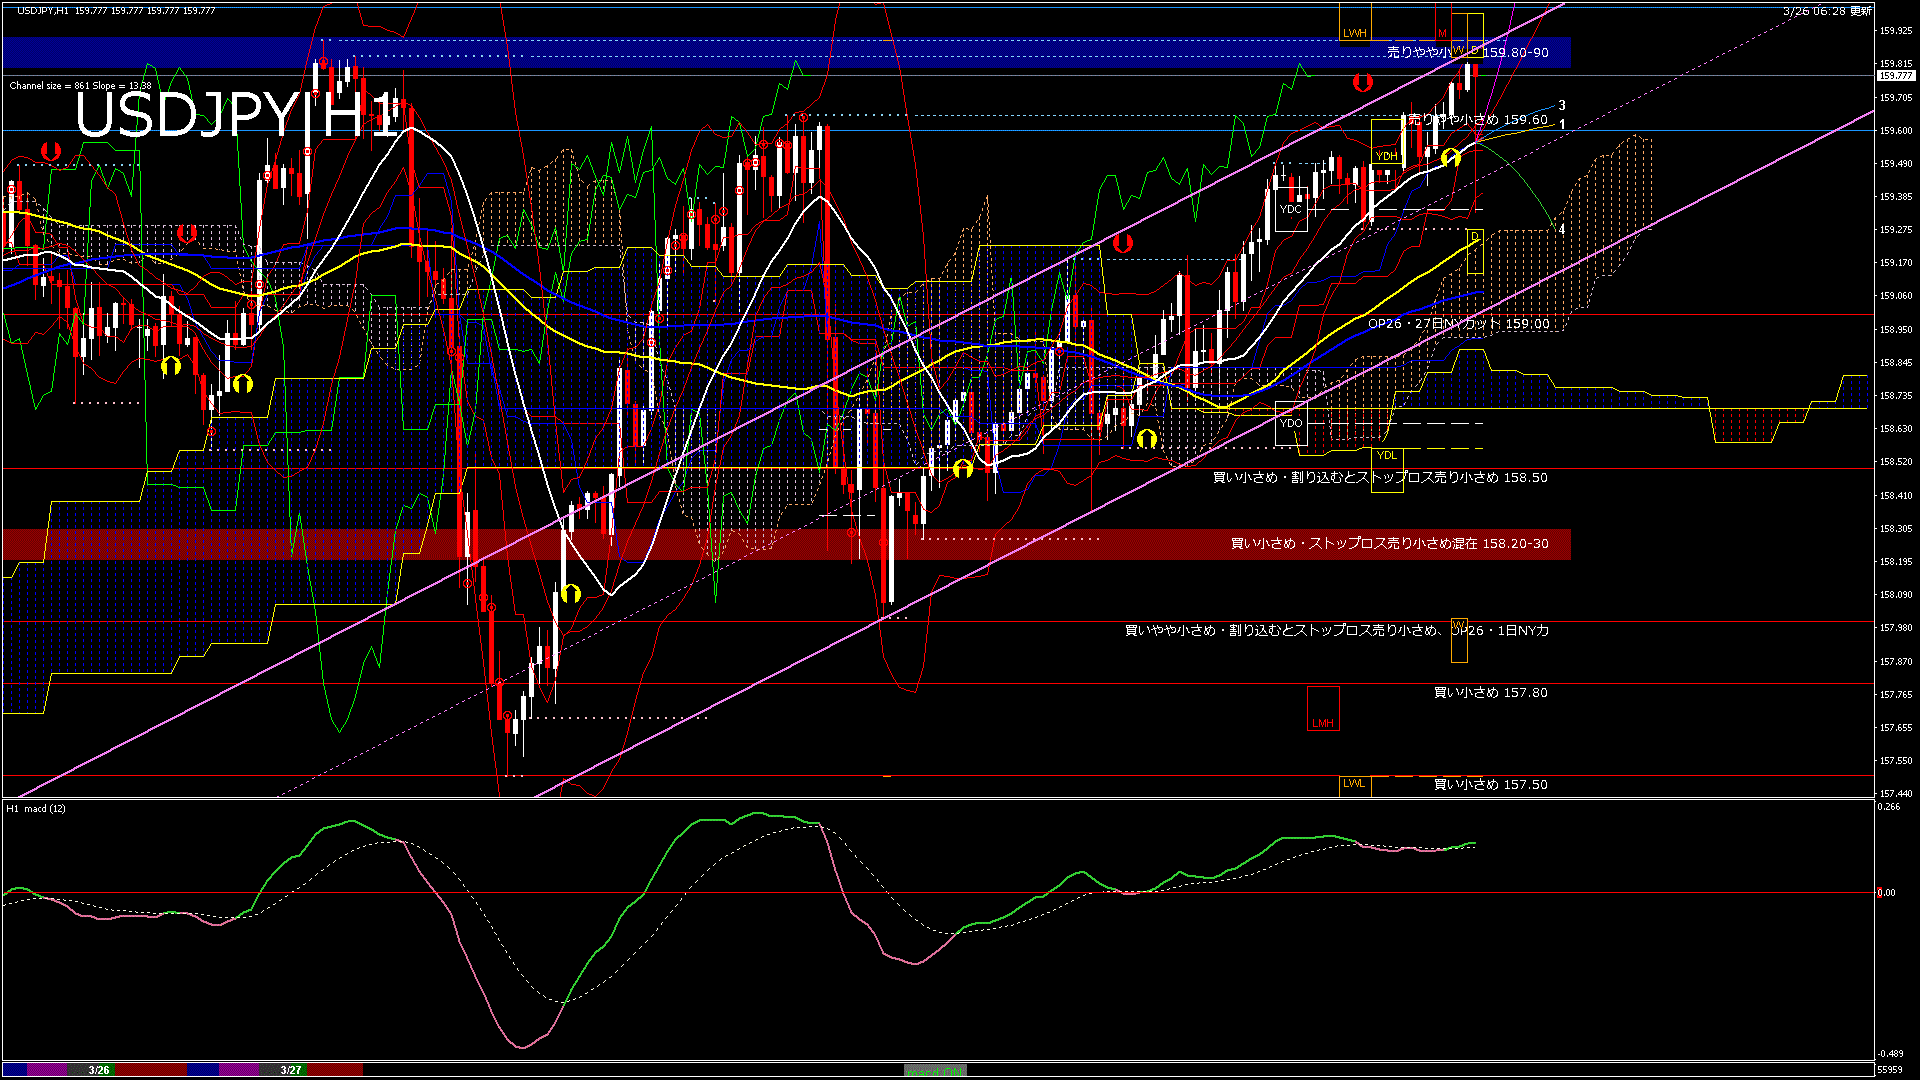The image size is (1920, 1080).
Task: Select the YDC yesterday-close label box
Action: pyautogui.click(x=1291, y=210)
